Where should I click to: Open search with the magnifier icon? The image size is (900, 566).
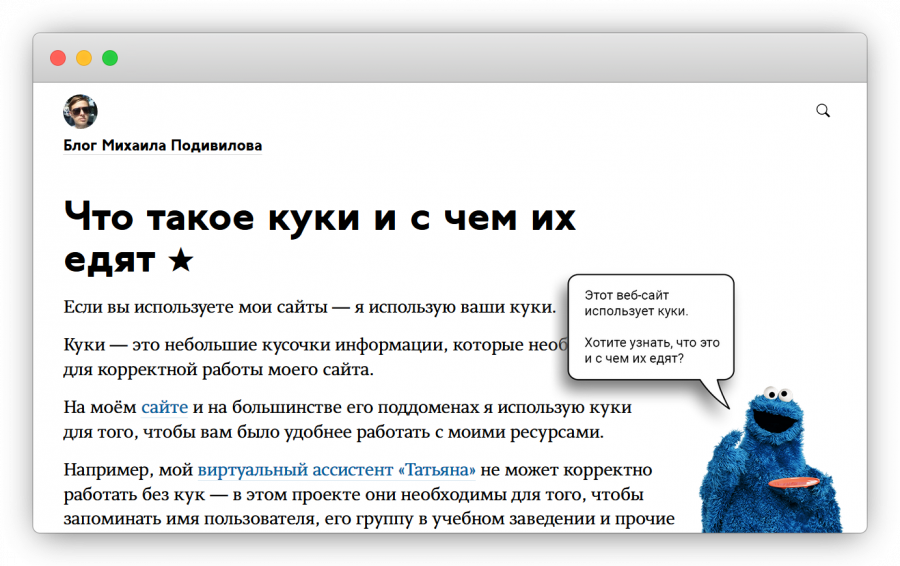point(823,111)
